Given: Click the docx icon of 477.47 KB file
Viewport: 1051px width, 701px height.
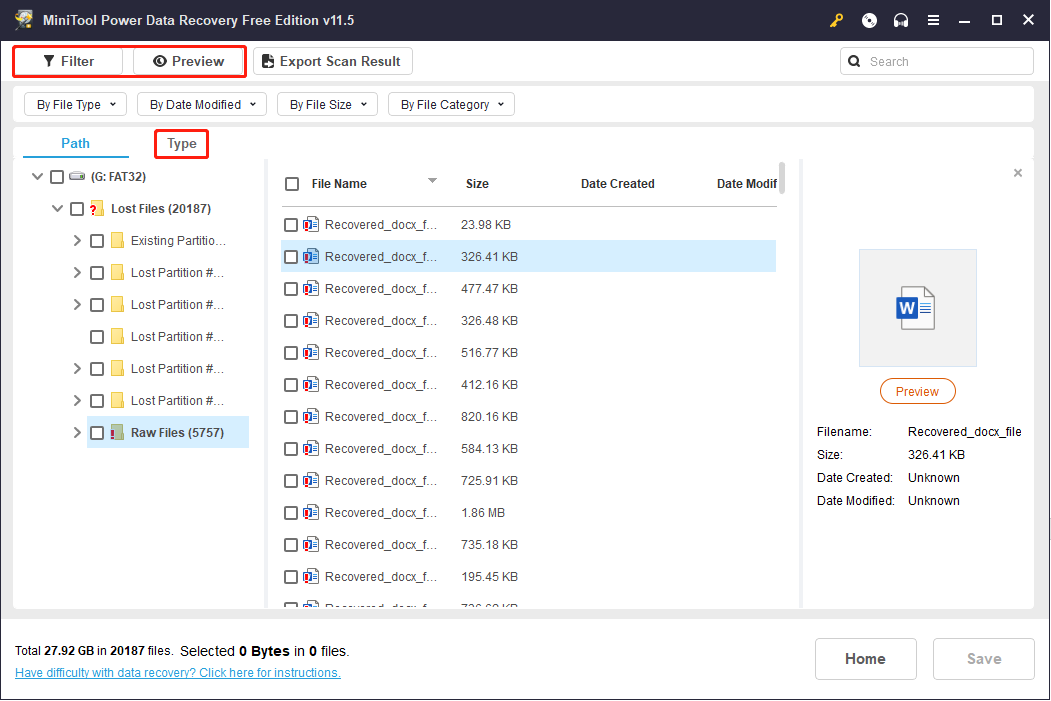Looking at the screenshot, I should [x=310, y=289].
